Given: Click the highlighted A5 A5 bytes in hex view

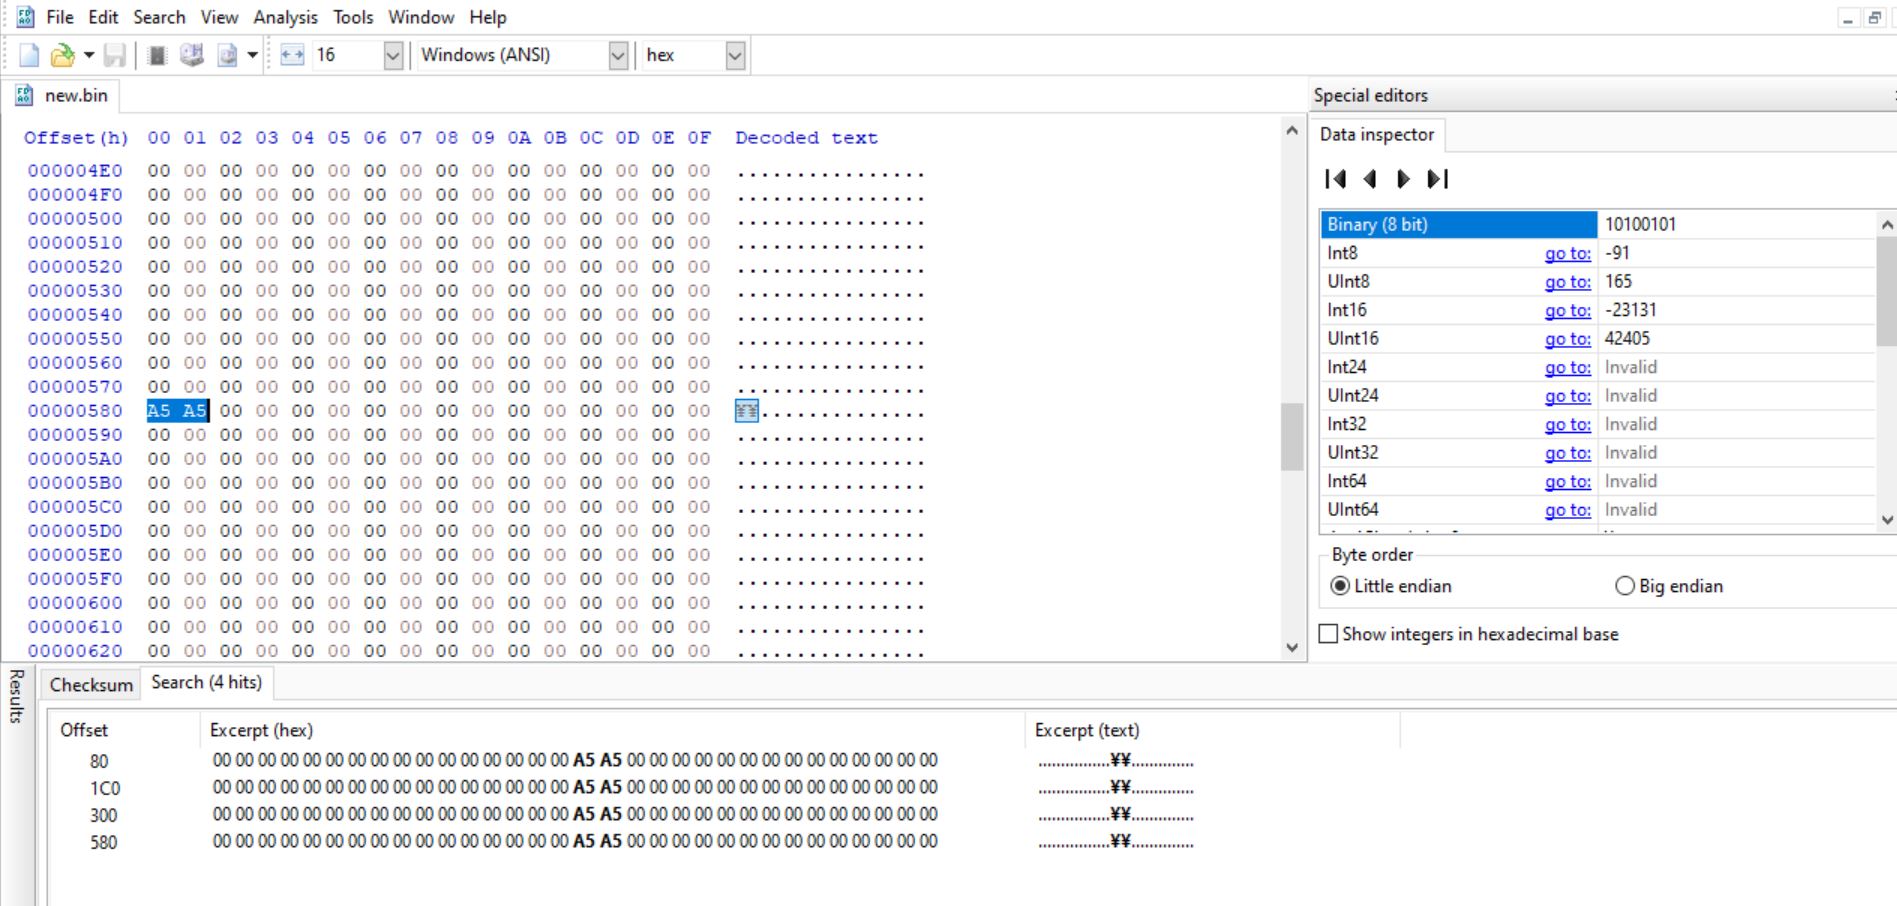Looking at the screenshot, I should 177,411.
